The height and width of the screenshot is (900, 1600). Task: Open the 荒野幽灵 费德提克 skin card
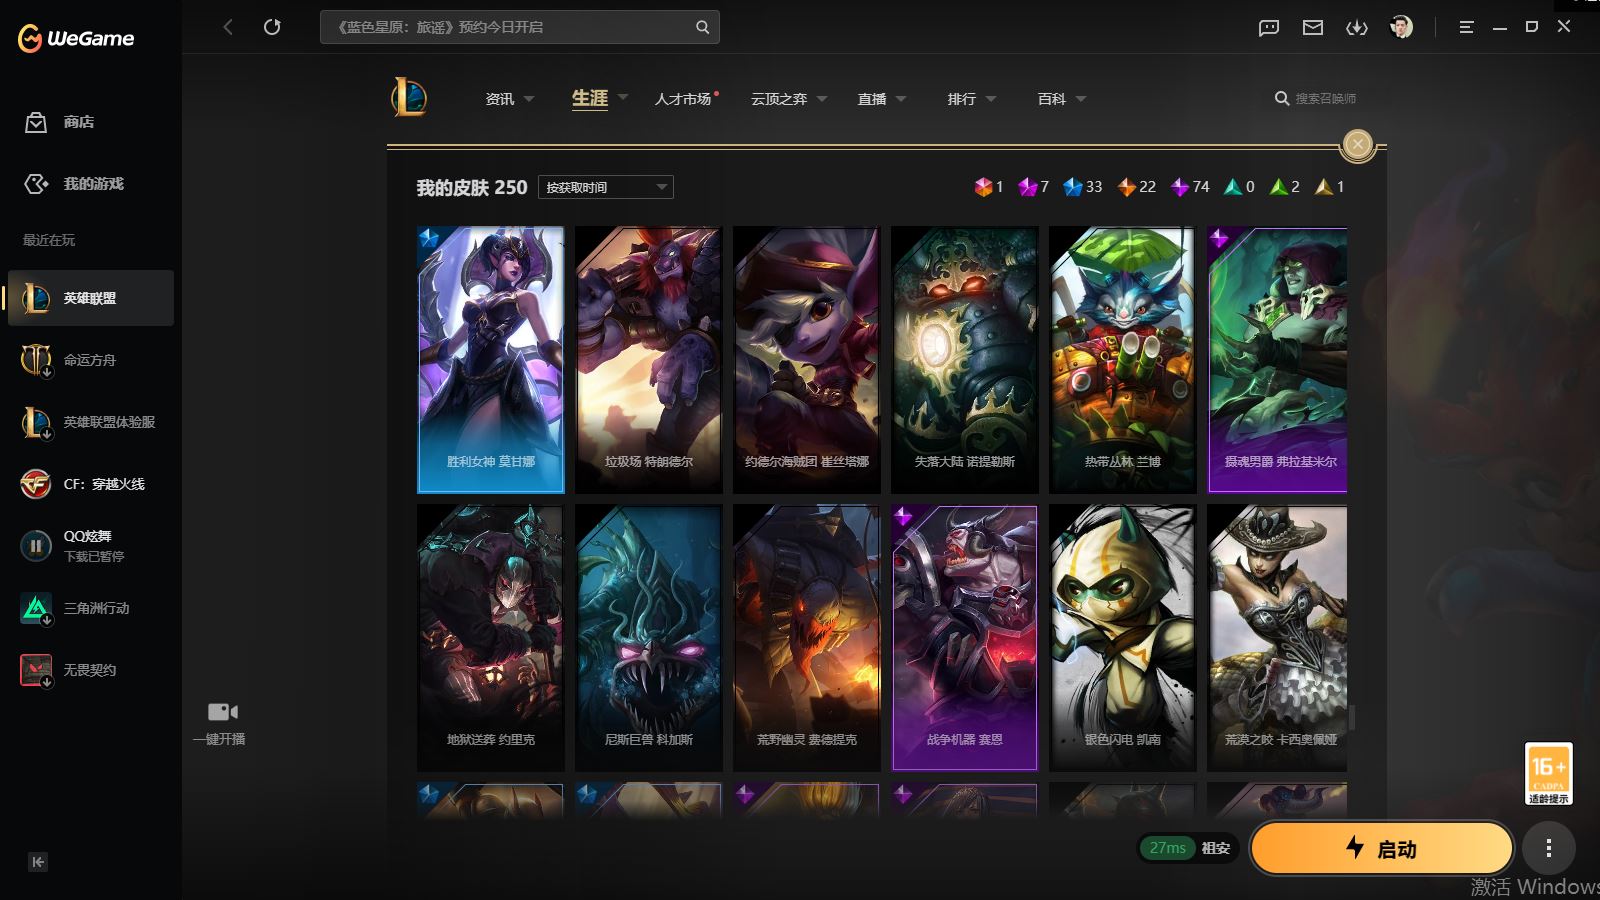(807, 638)
